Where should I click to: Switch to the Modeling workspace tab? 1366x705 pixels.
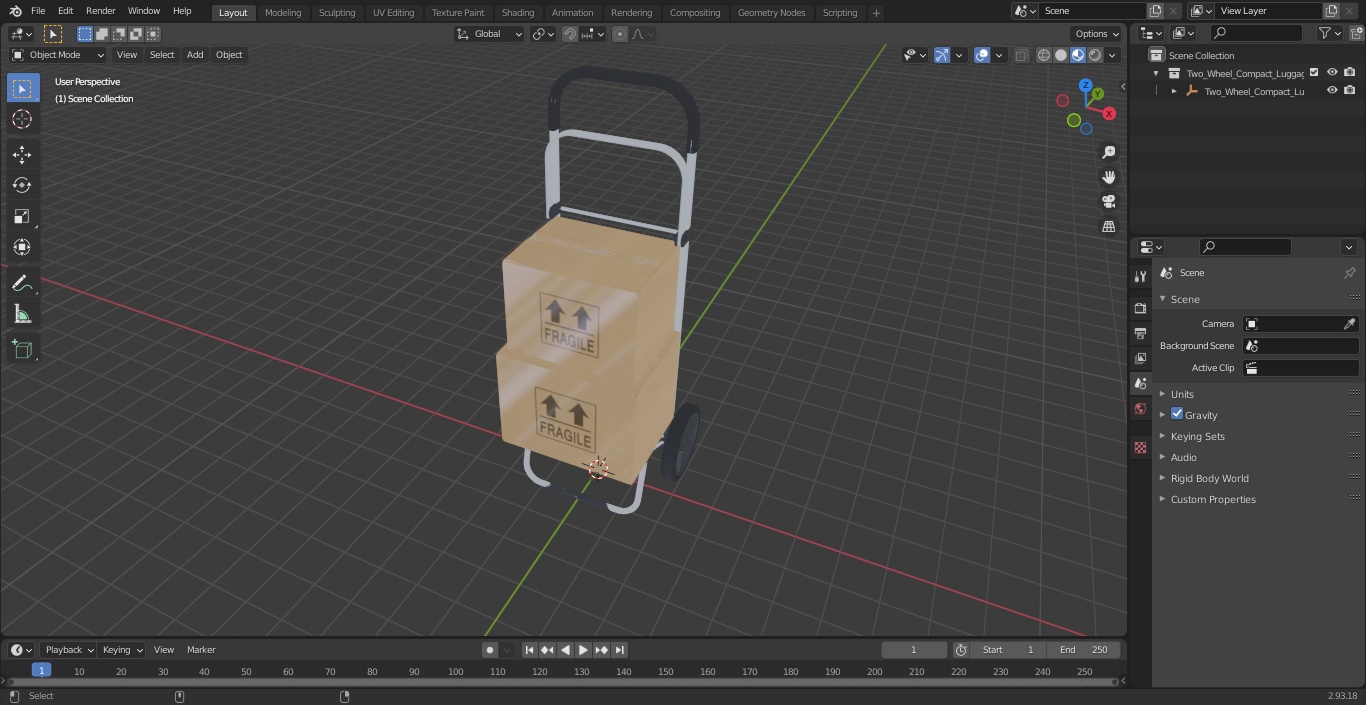tap(283, 13)
